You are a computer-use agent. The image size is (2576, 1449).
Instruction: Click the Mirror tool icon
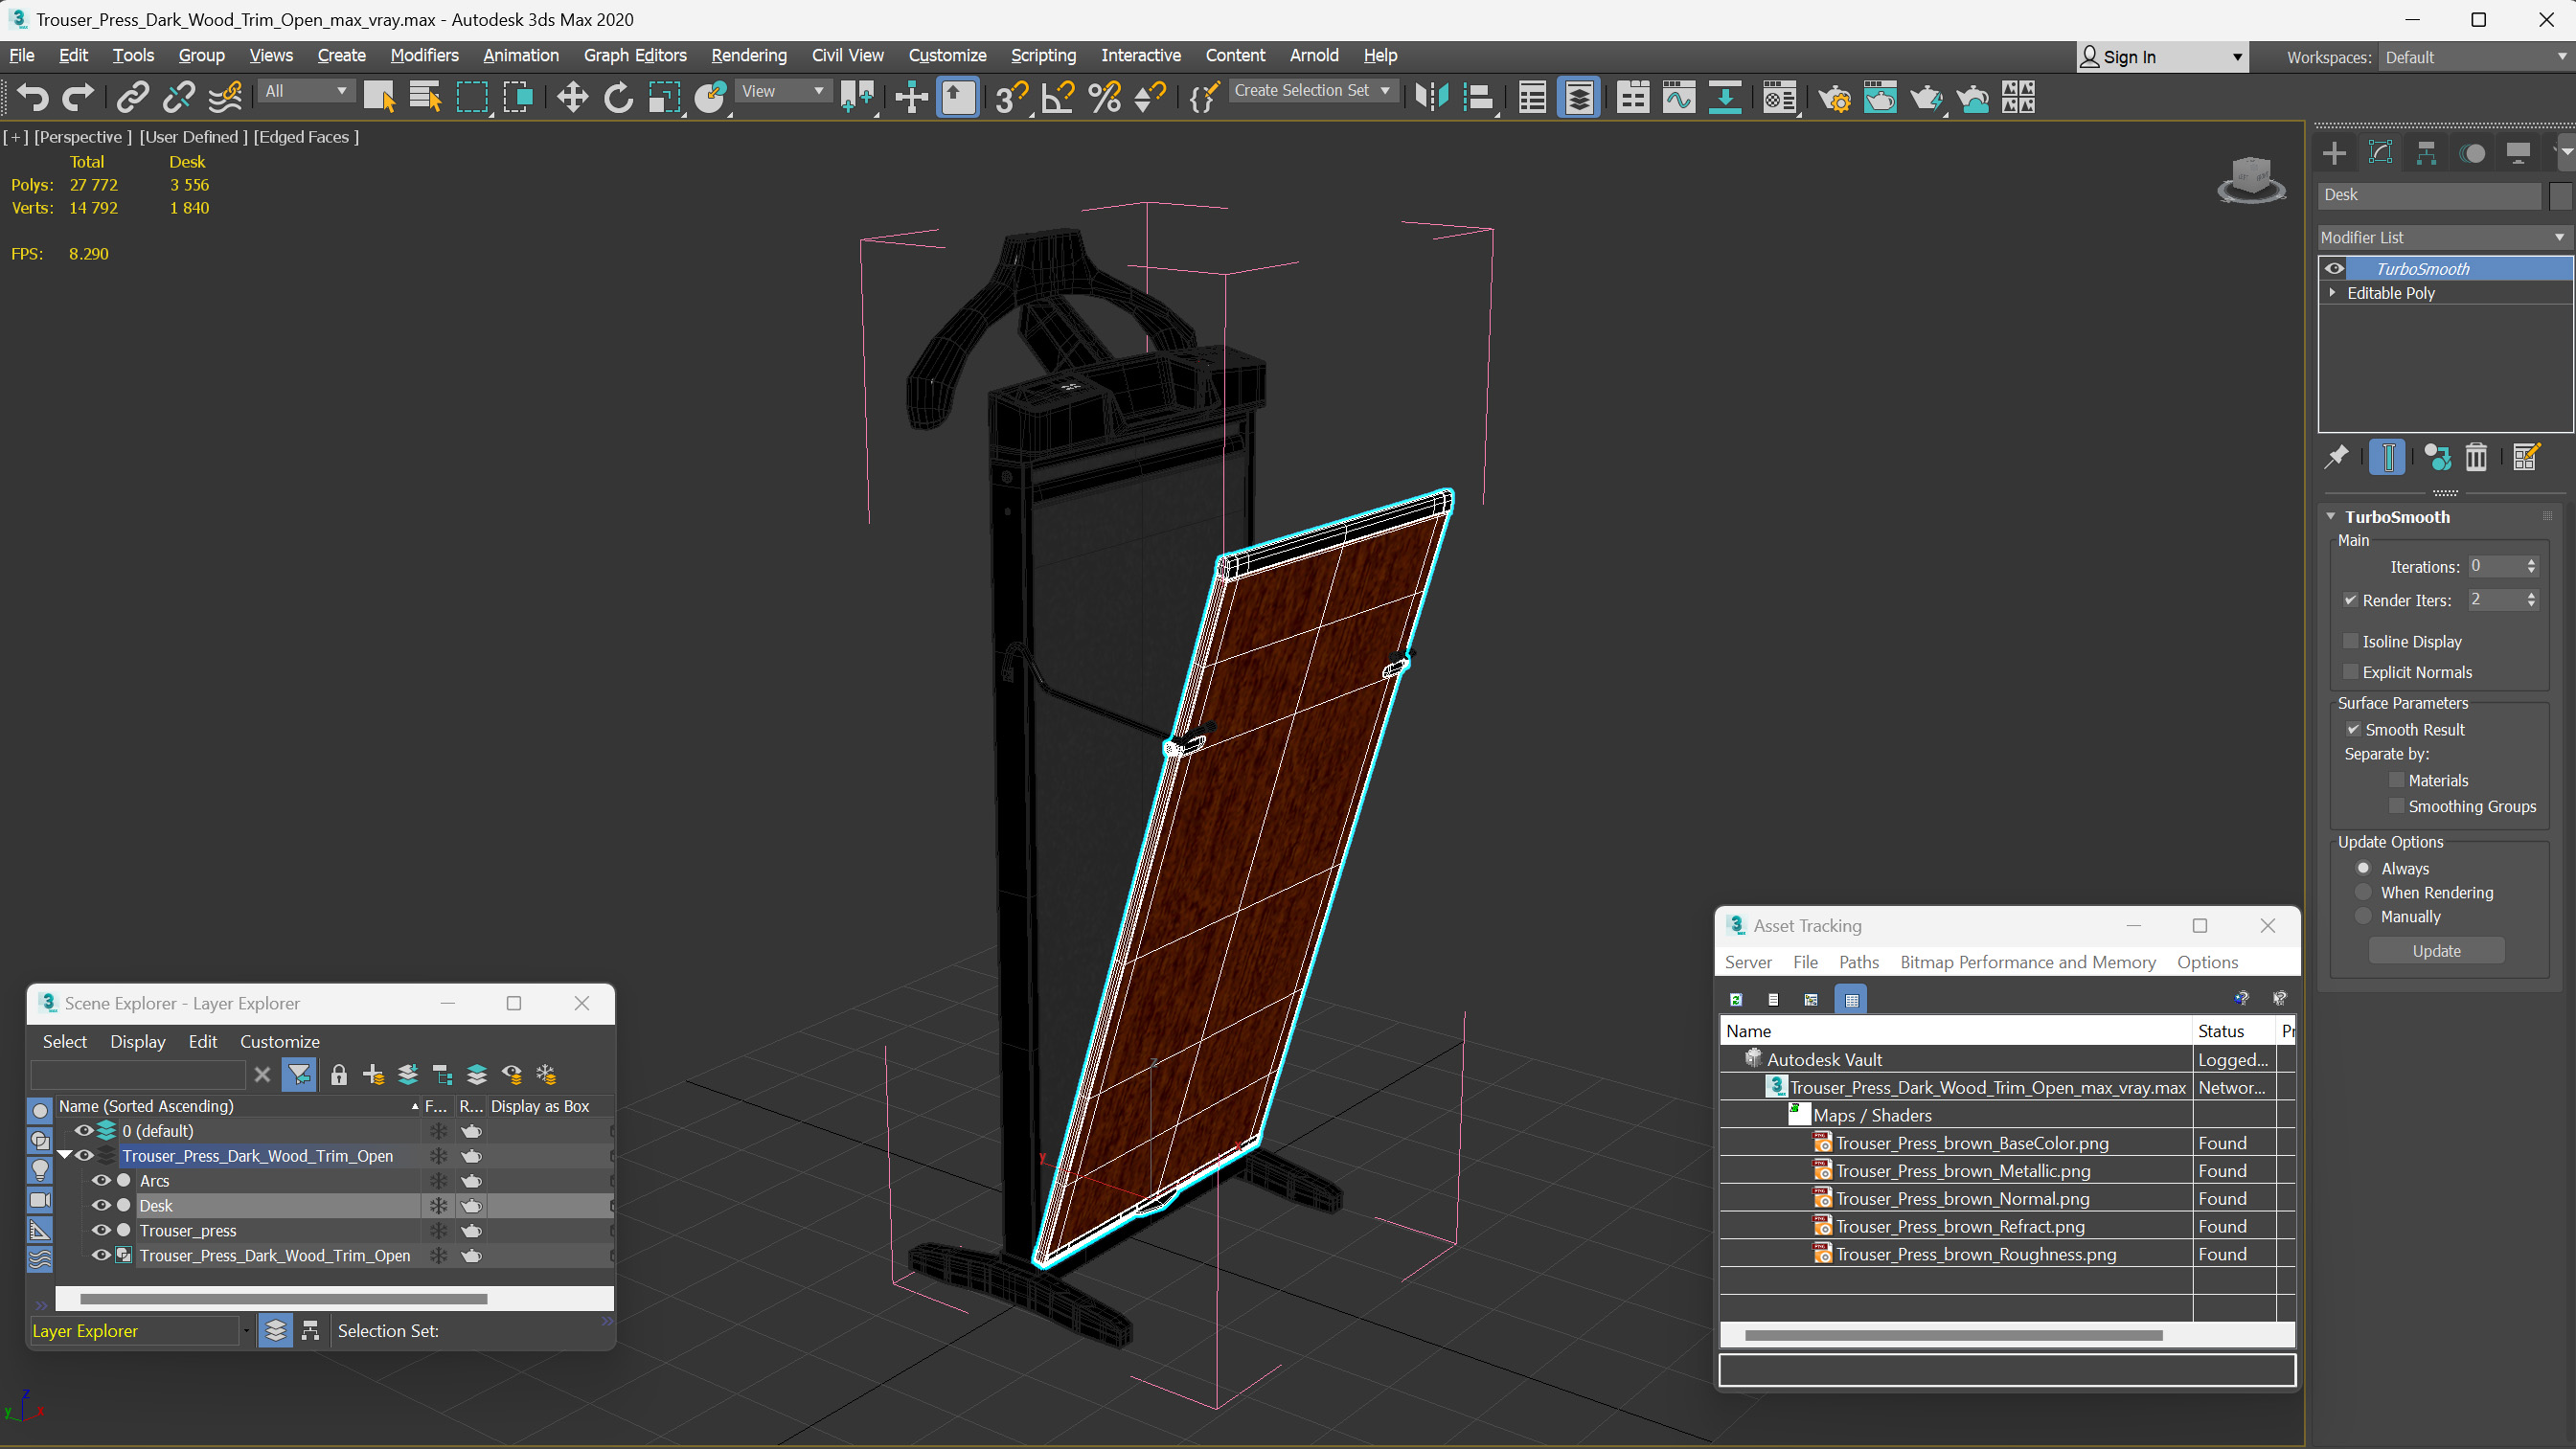pyautogui.click(x=1431, y=97)
